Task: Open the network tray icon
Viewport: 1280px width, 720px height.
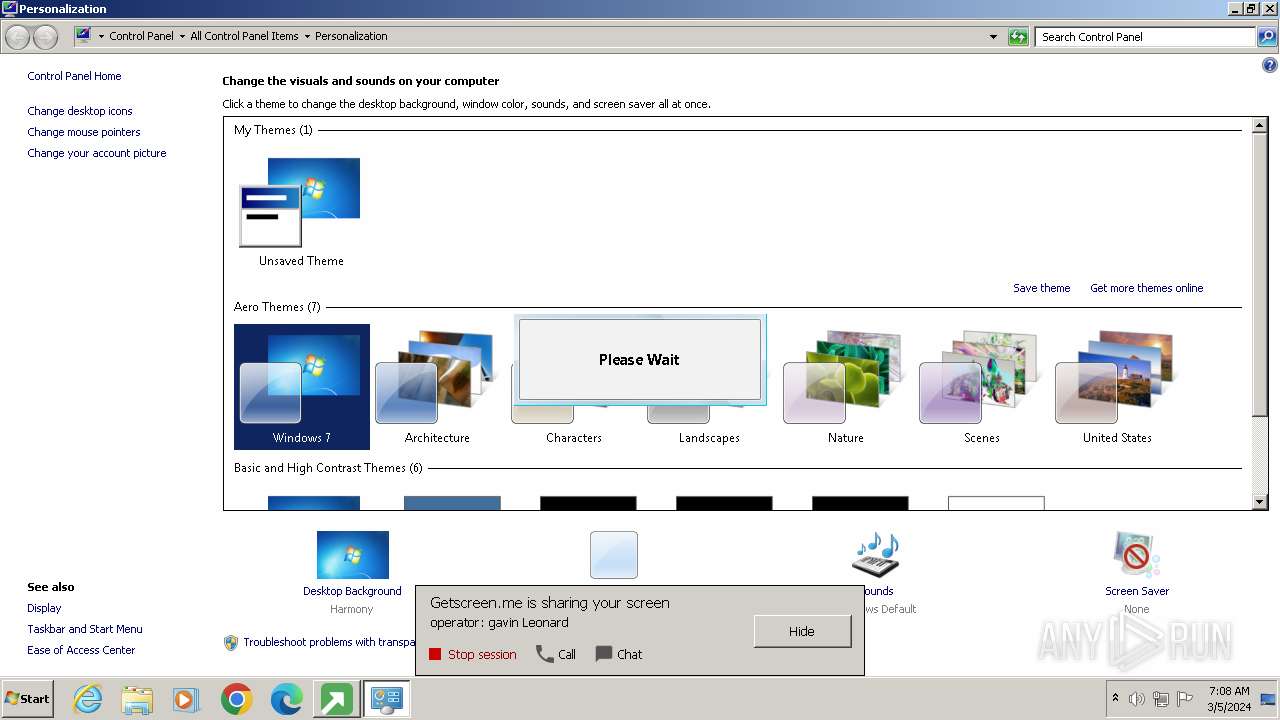Action: [1161, 699]
